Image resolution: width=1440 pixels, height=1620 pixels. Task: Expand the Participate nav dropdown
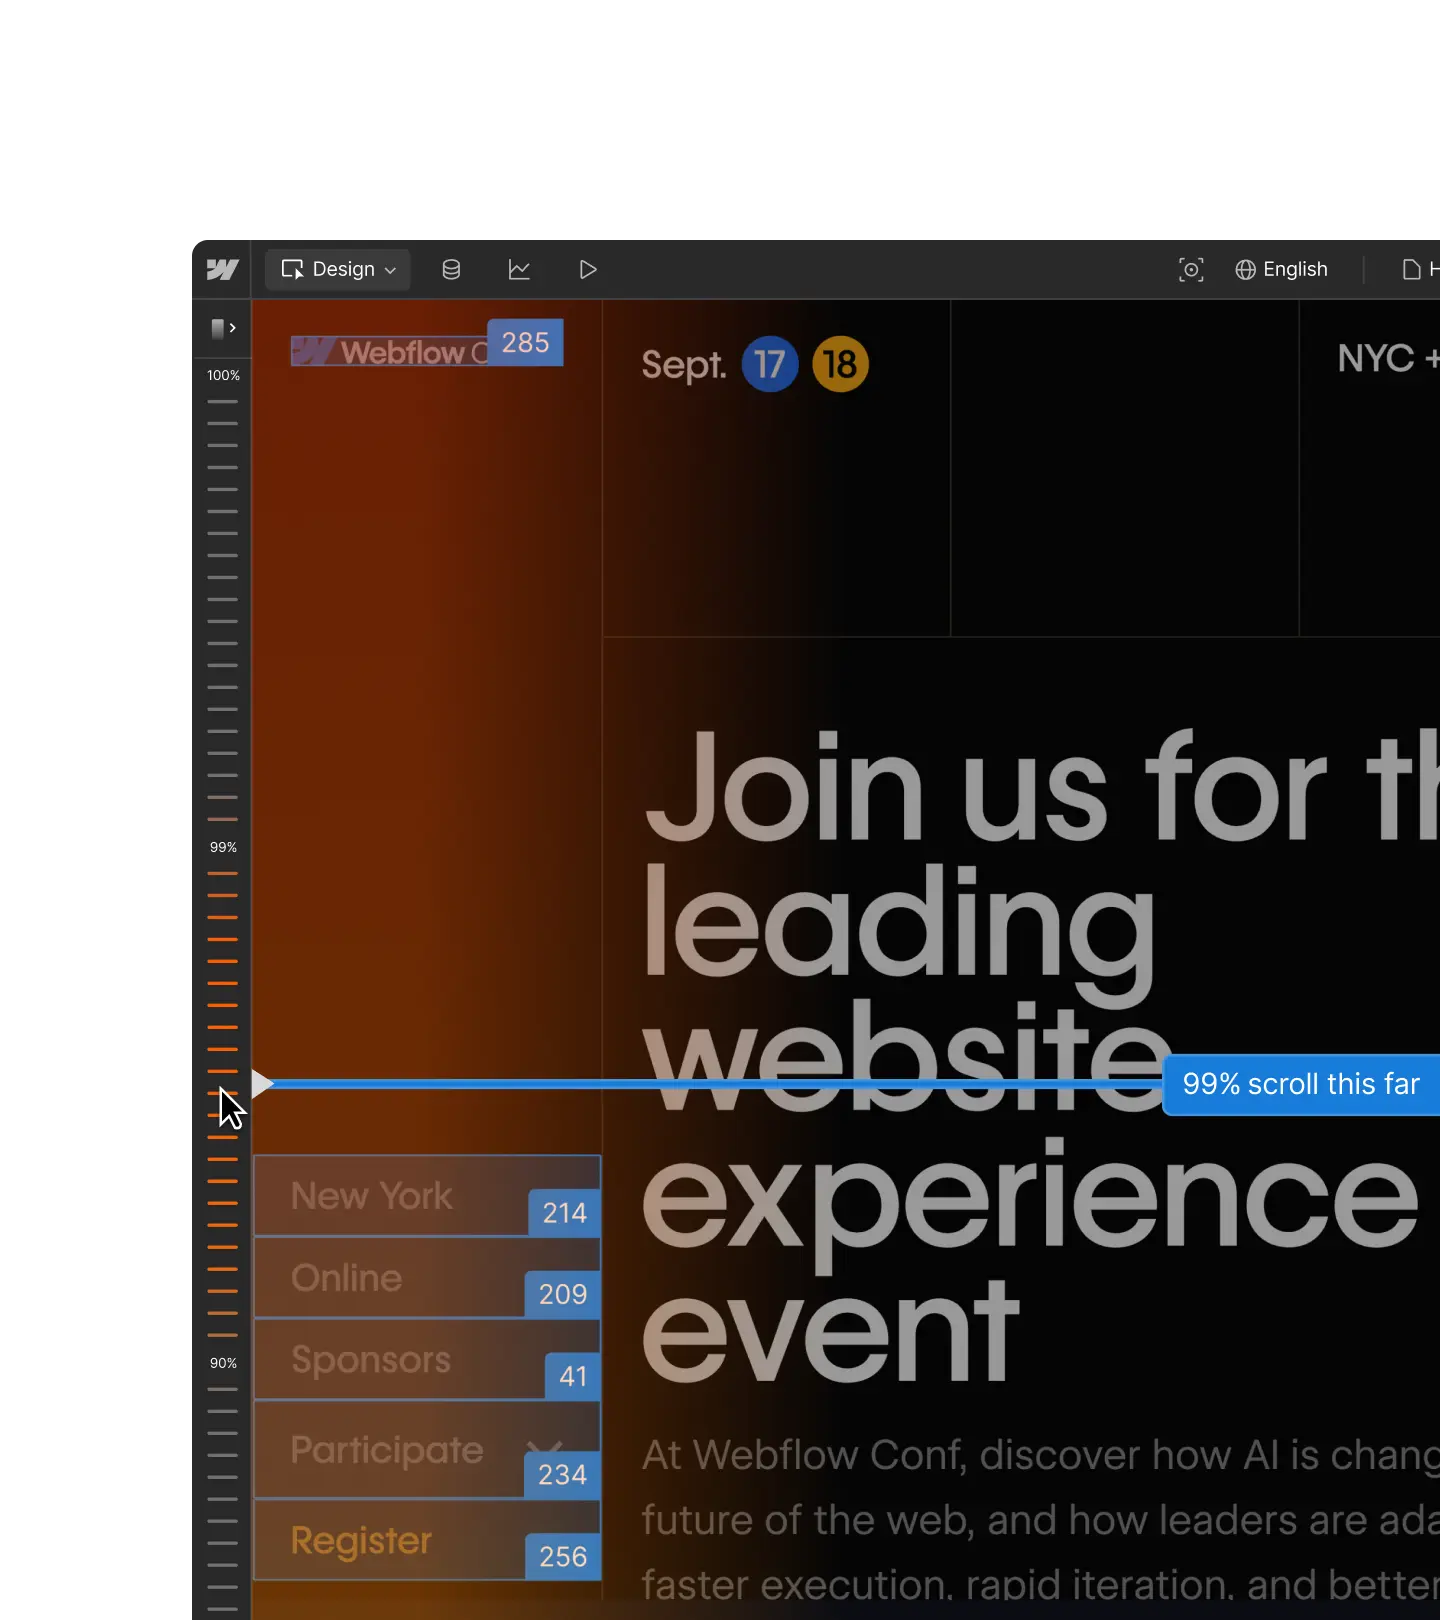coord(427,1450)
